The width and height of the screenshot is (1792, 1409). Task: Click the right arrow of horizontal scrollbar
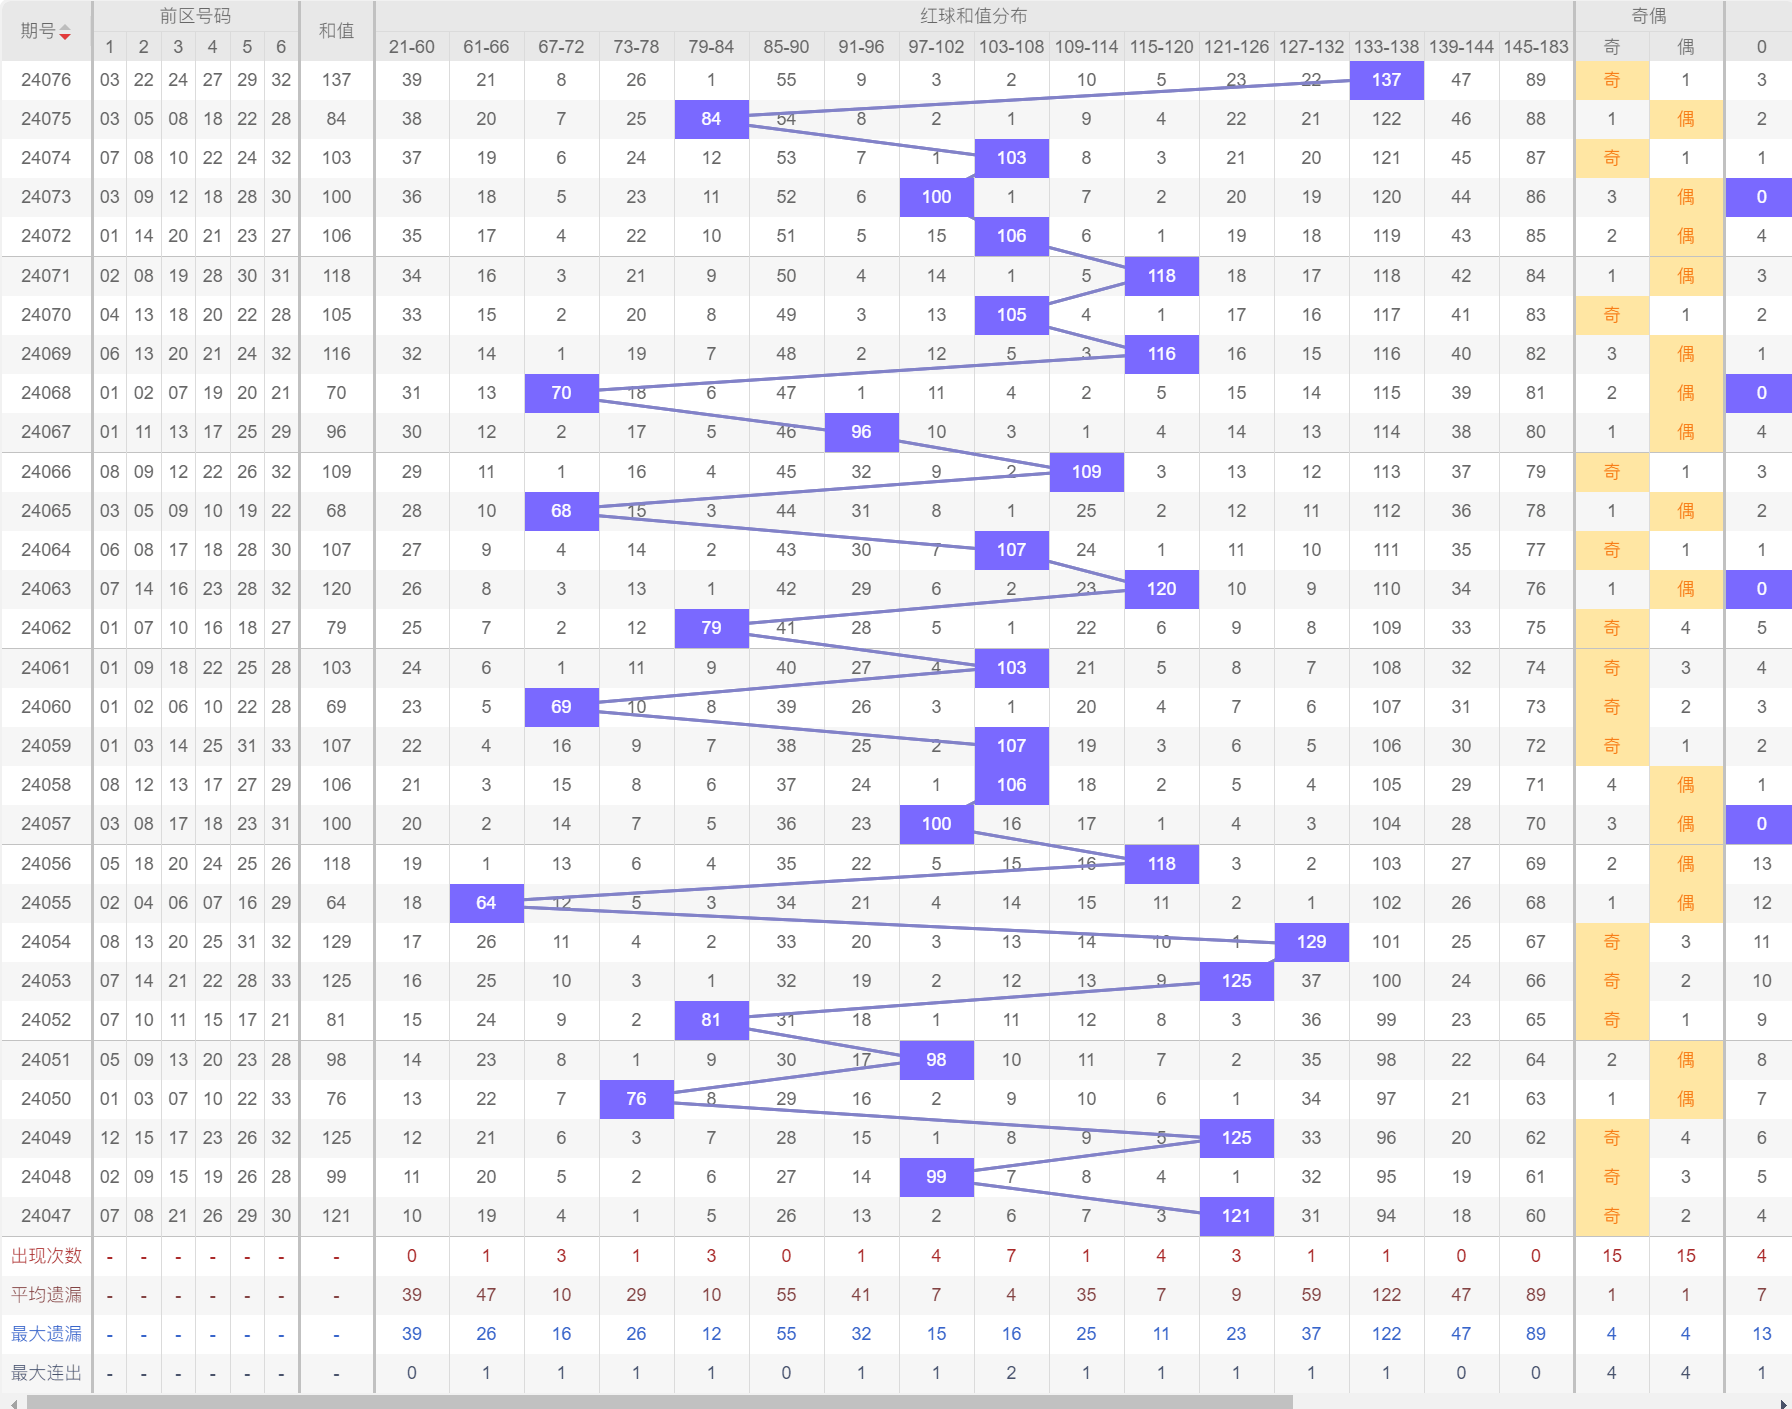(1783, 1402)
